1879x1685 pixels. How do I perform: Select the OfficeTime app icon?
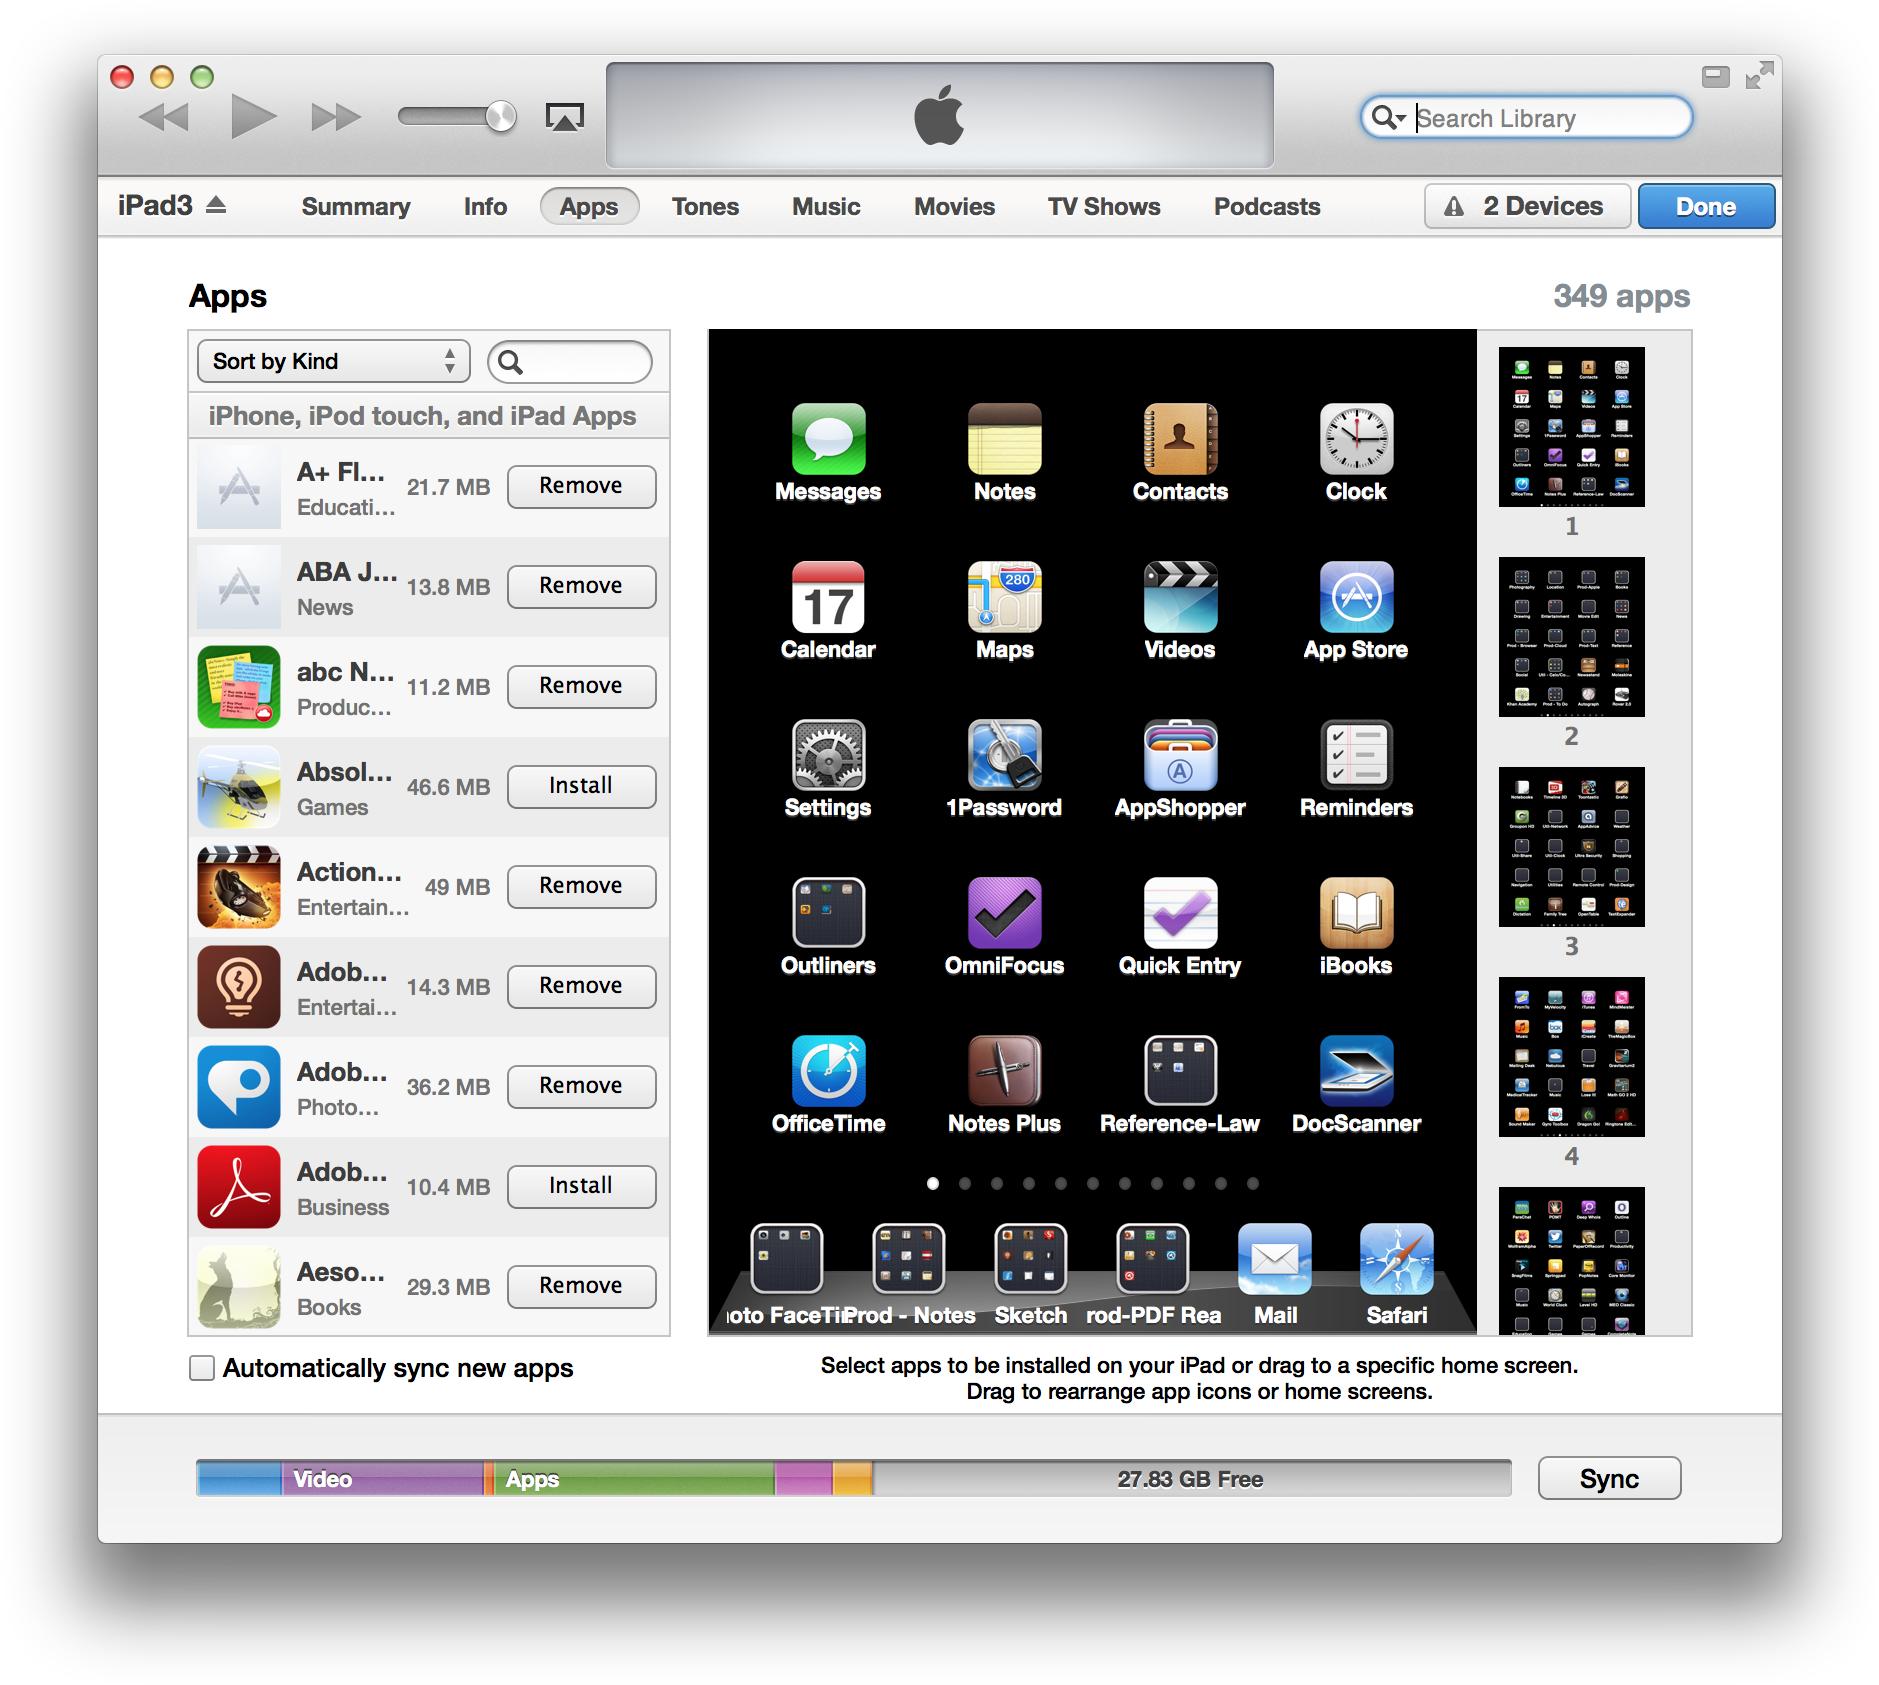[828, 1071]
